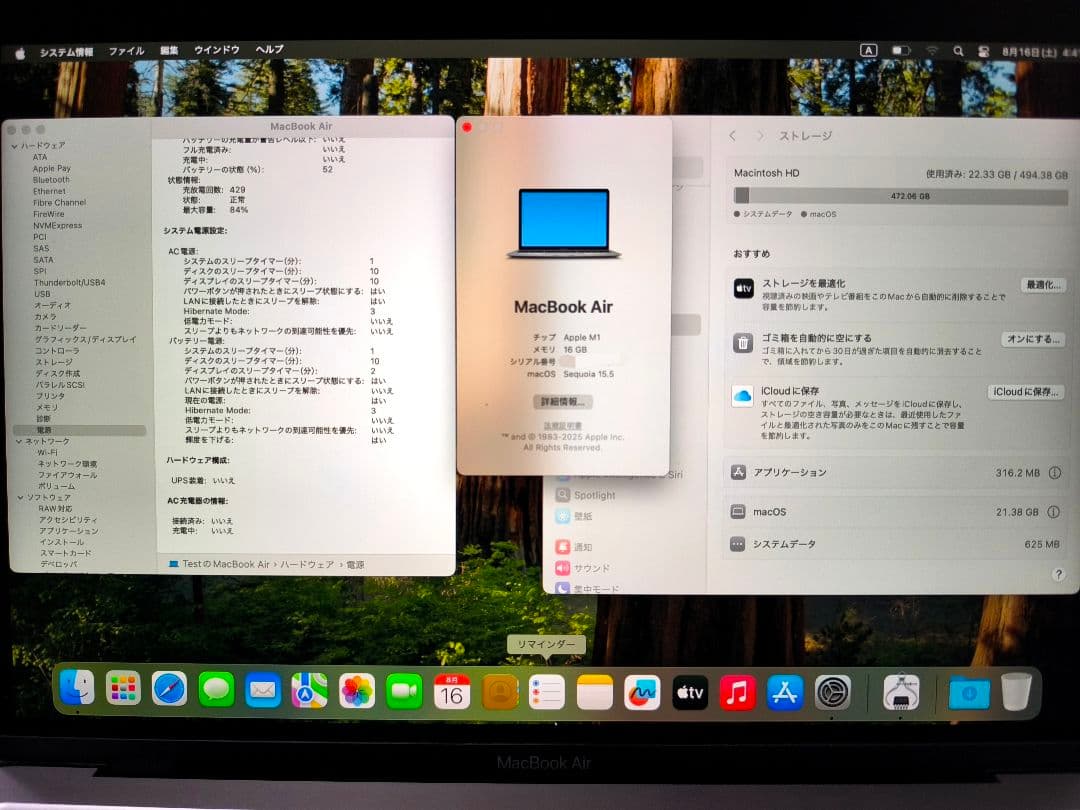This screenshot has width=1080, height=810.
Task: Open Safari from the Dock
Action: (x=170, y=690)
